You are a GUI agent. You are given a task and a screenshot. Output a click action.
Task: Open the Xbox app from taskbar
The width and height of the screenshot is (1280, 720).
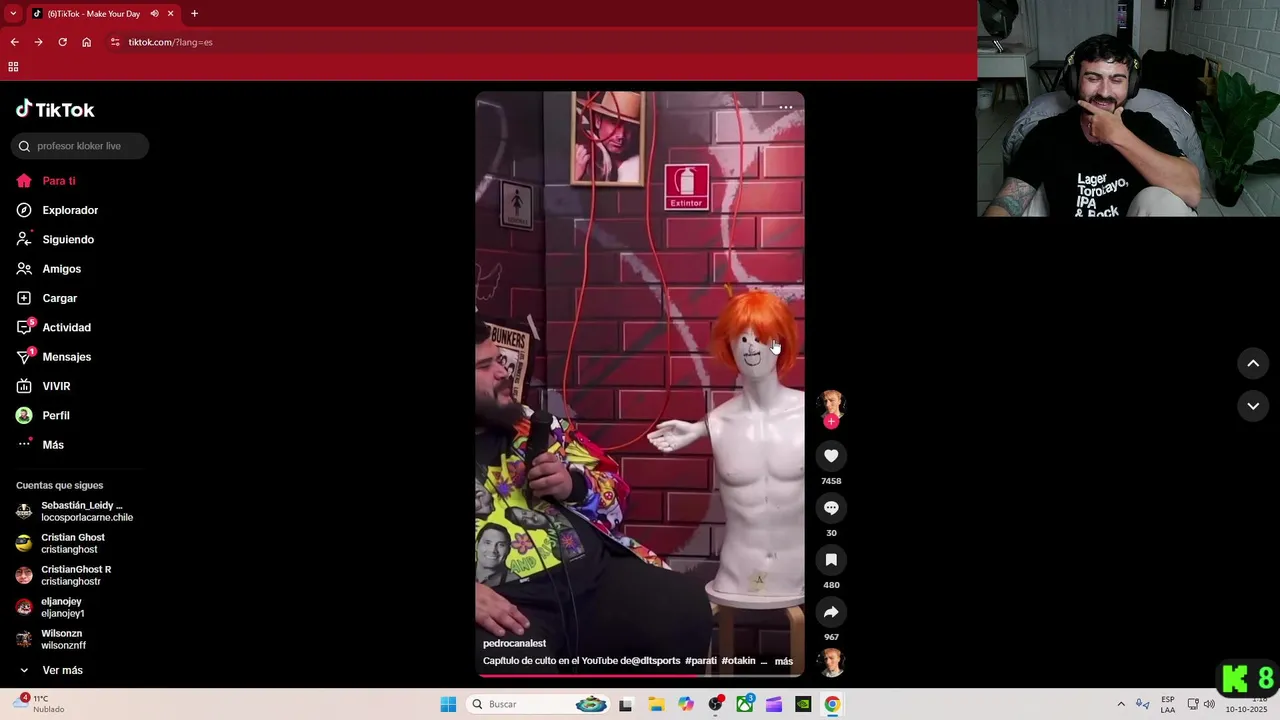(745, 704)
